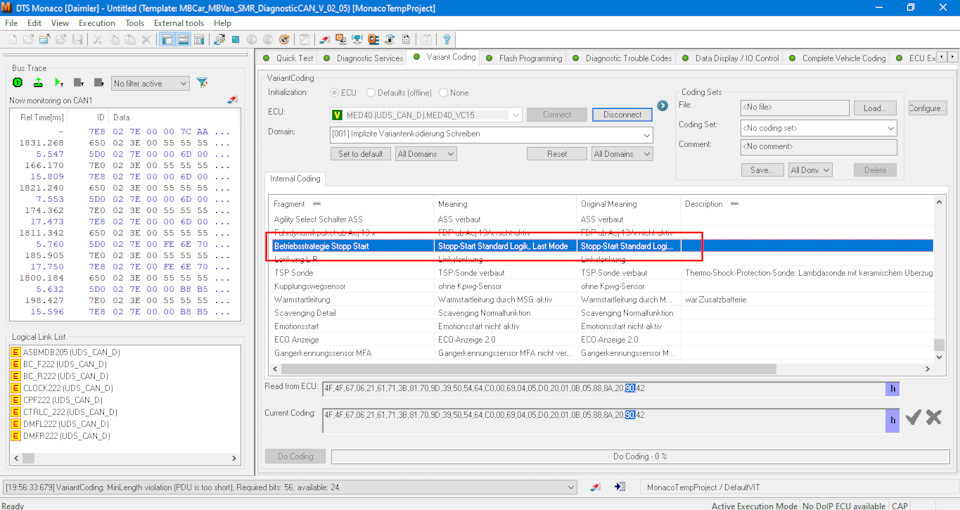Image resolution: width=960 pixels, height=510 pixels.
Task: Click the Save toolbar icon
Action: point(77,40)
